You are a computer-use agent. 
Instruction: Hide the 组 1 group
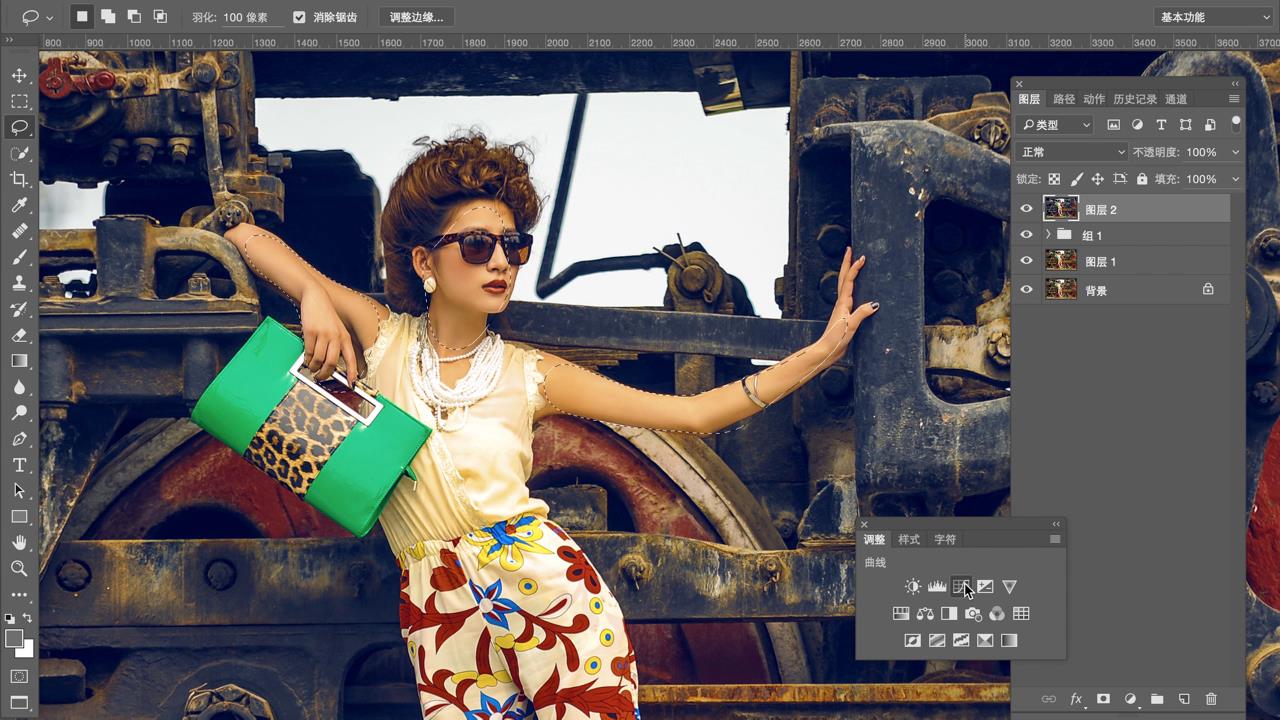(1026, 235)
